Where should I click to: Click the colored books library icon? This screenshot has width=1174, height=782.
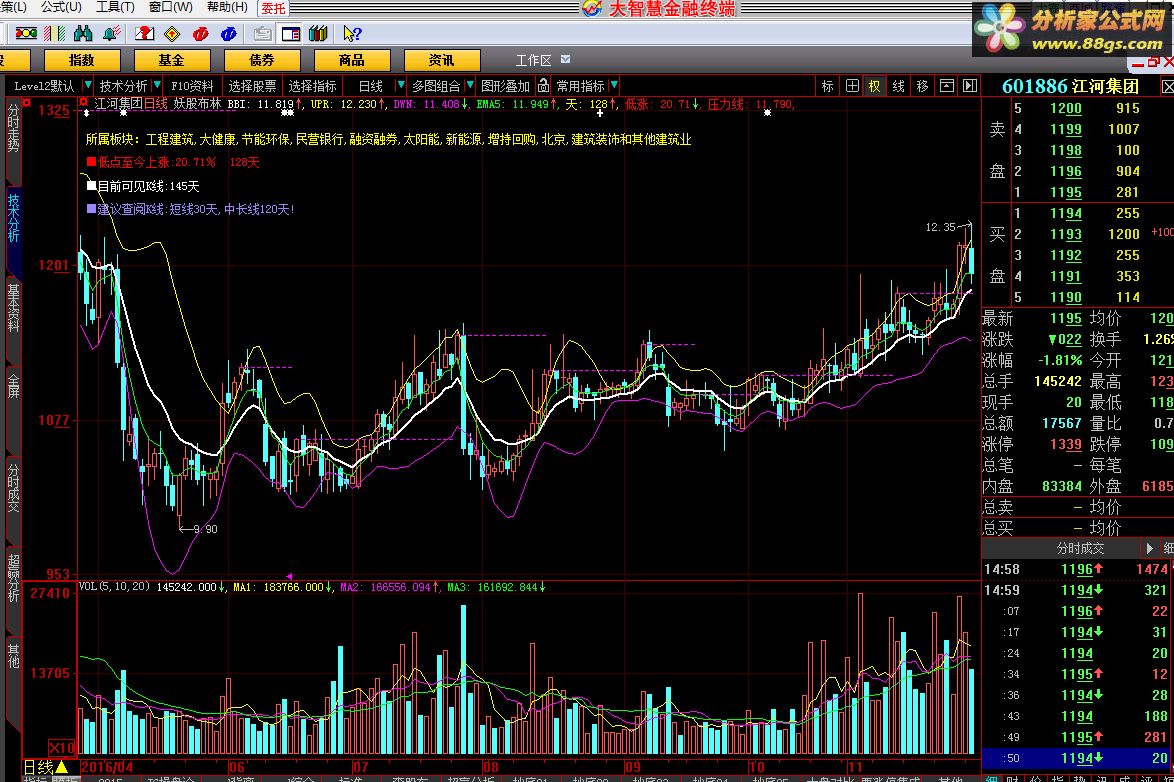[318, 34]
